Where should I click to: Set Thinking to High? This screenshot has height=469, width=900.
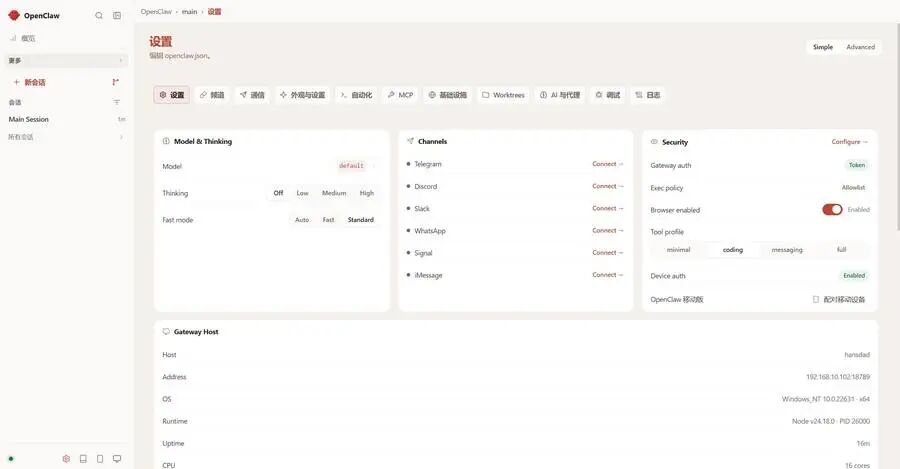367,193
